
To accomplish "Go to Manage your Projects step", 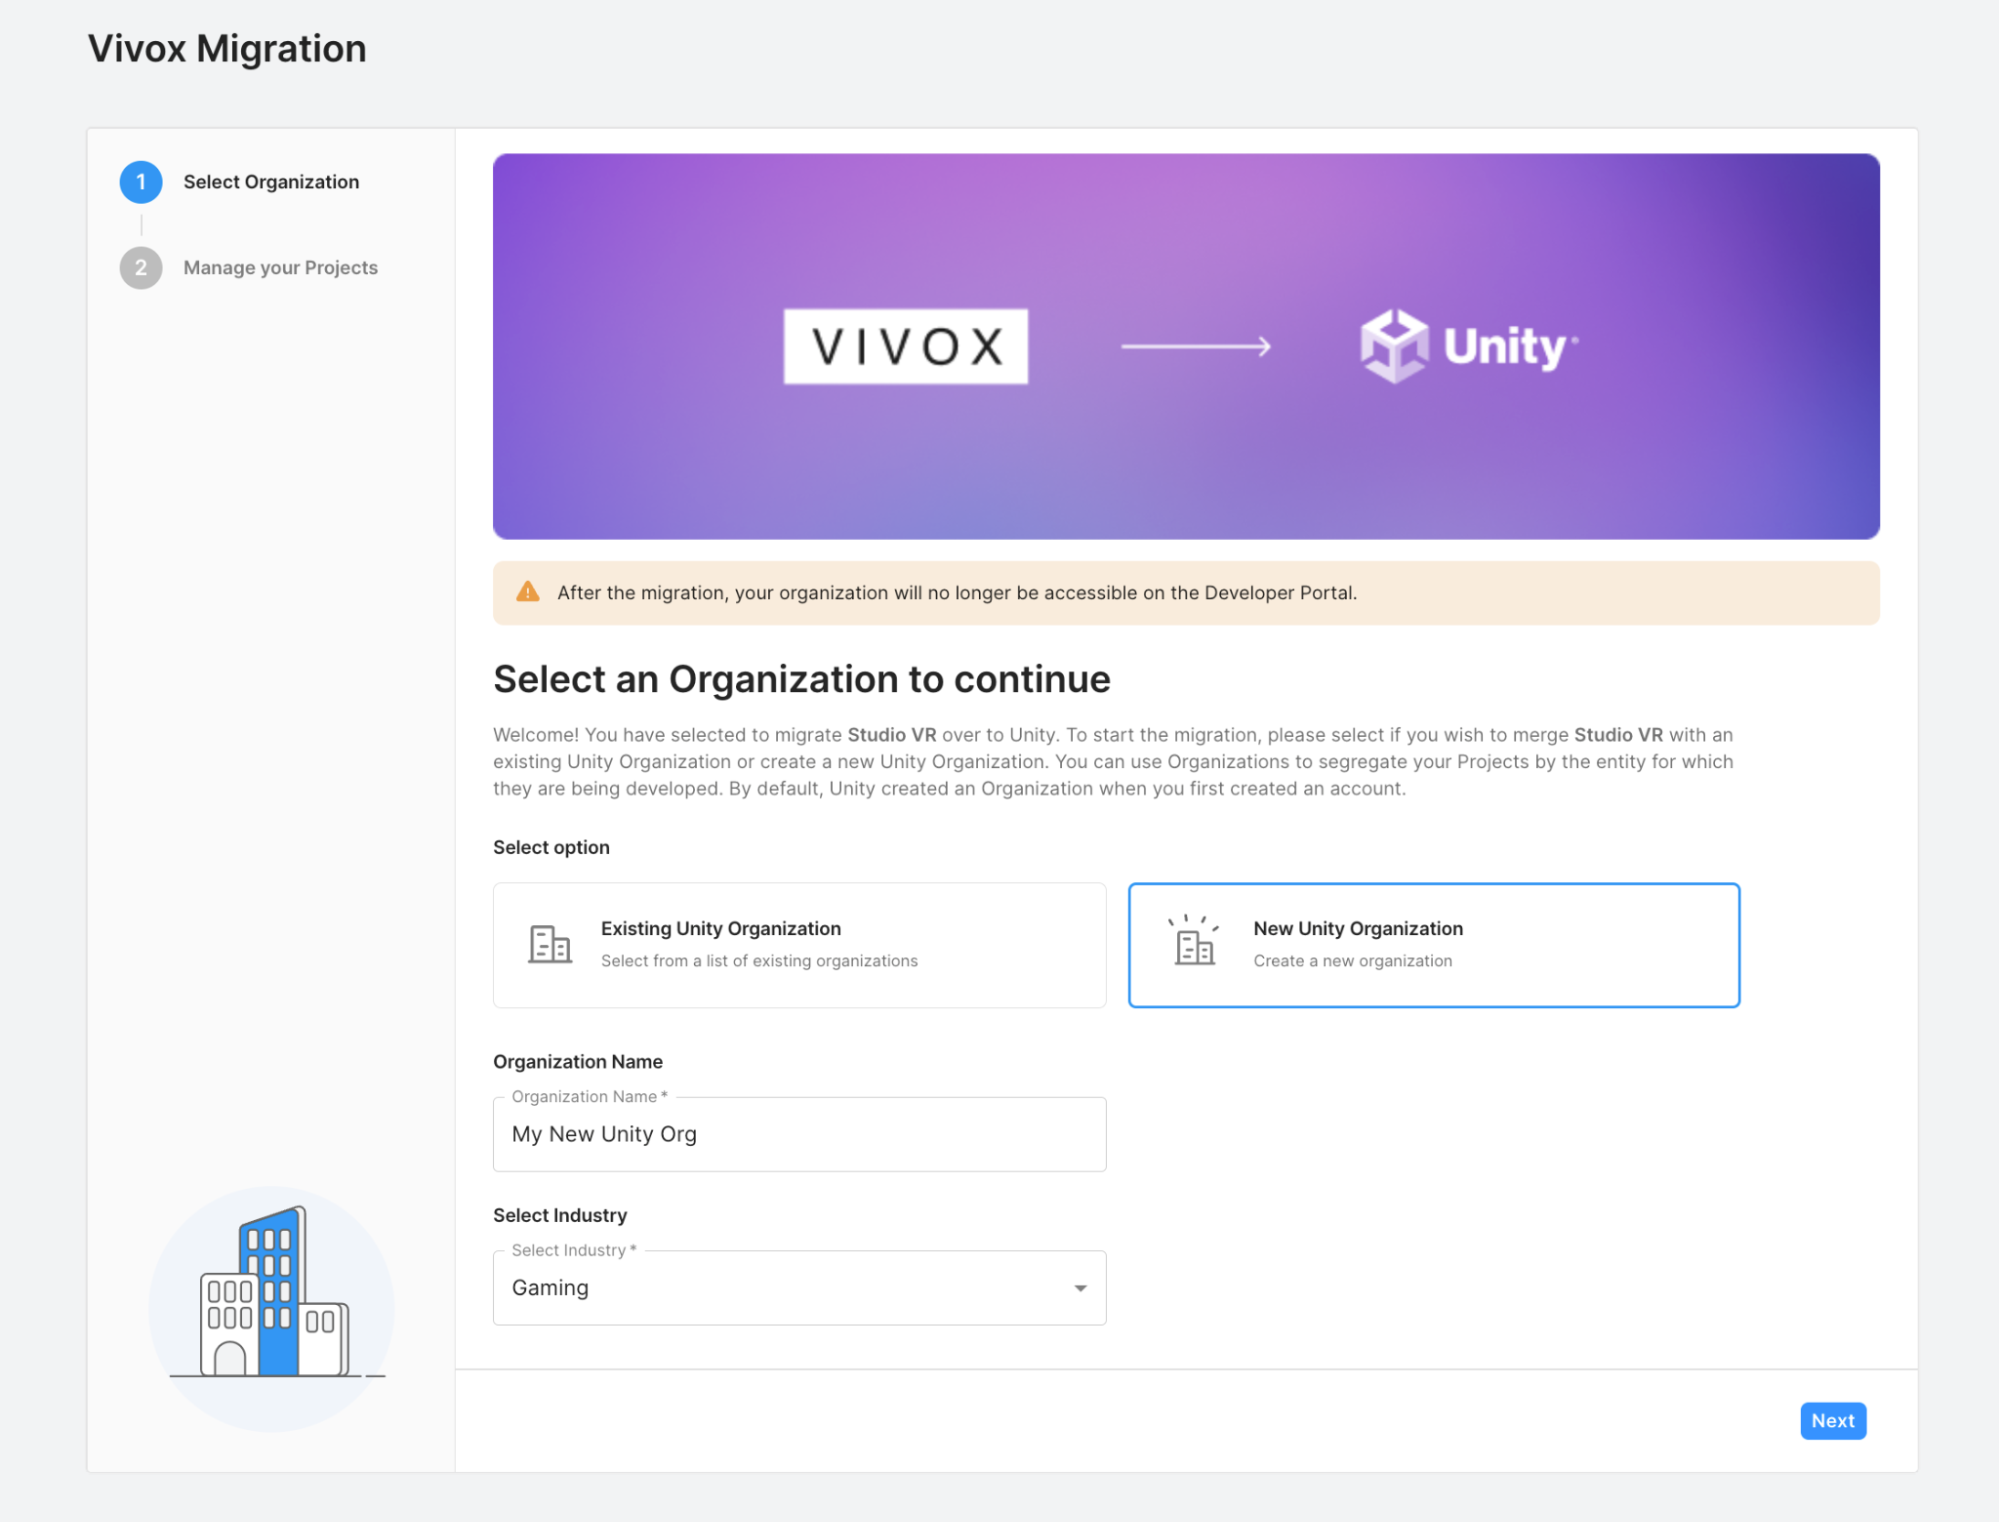I will (x=280, y=268).
